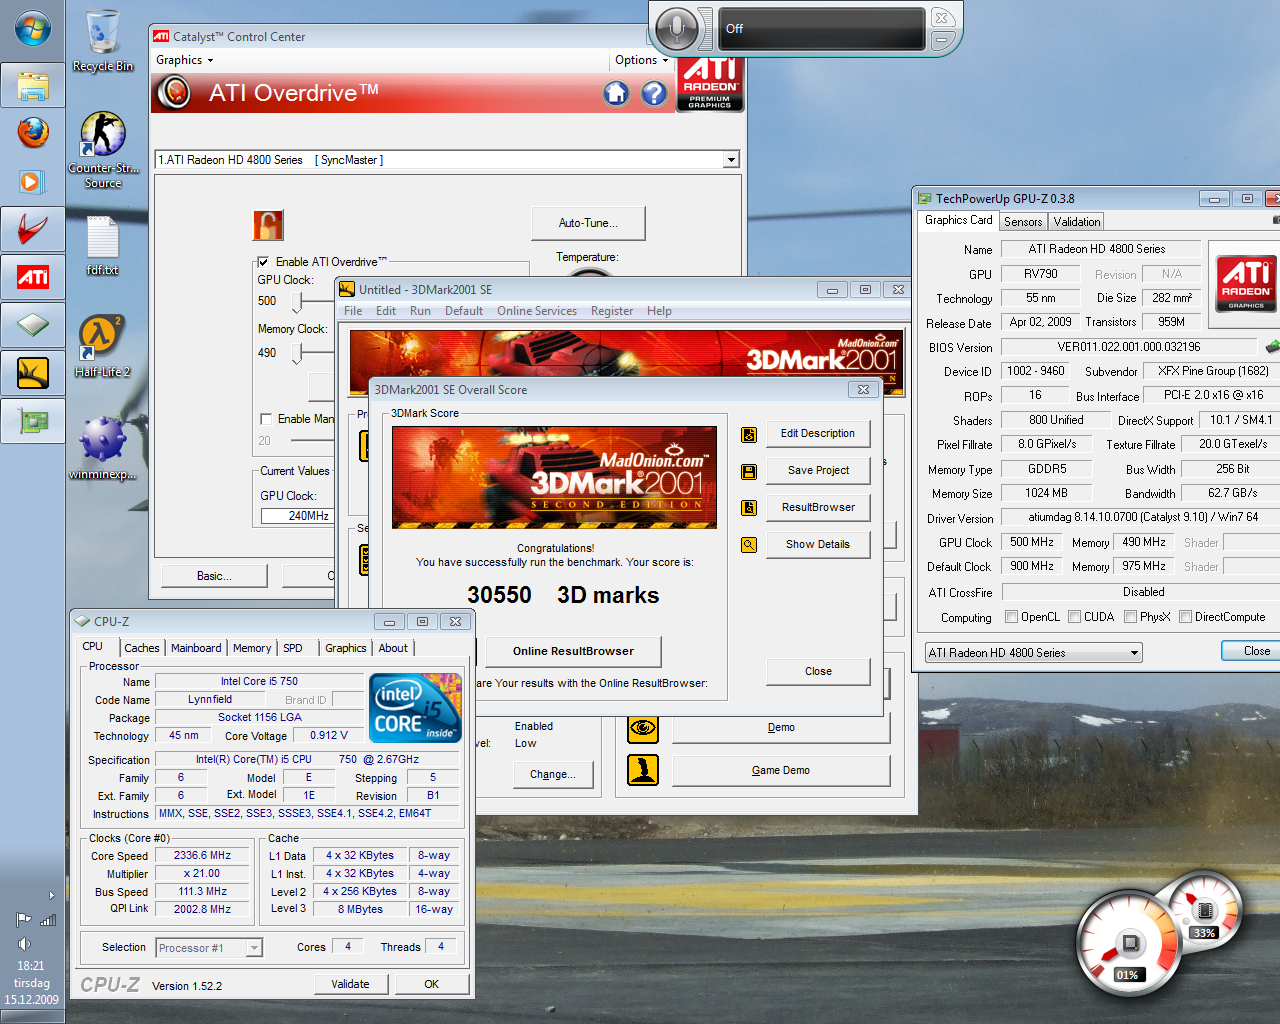Click the current GPU Clock 240MHz field

point(297,516)
